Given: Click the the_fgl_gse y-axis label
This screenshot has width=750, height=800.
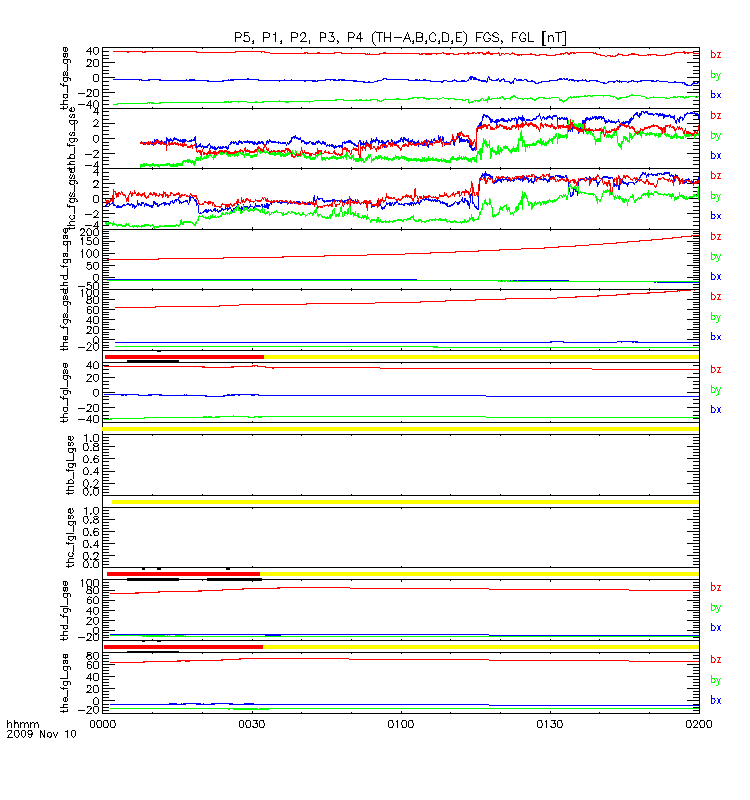Looking at the screenshot, I should click(x=65, y=683).
